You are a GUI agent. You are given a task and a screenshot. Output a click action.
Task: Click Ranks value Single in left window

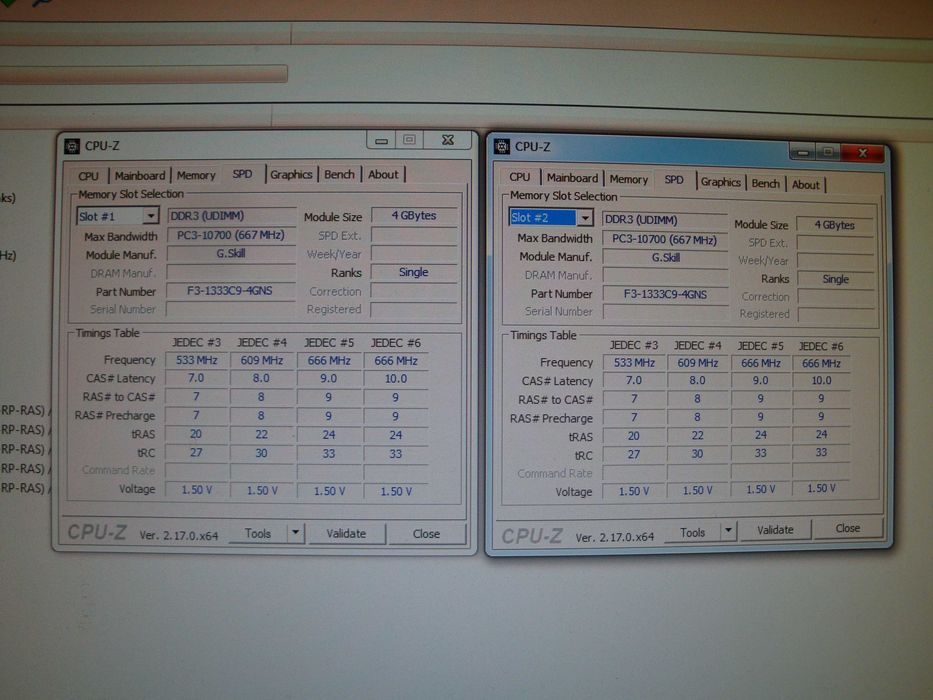pyautogui.click(x=414, y=272)
